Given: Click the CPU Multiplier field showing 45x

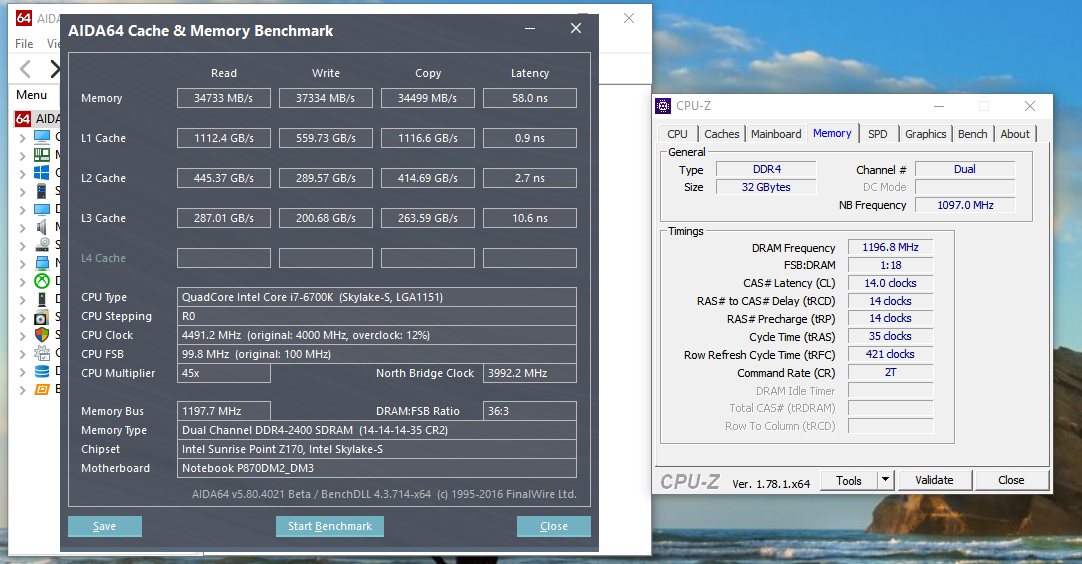Looking at the screenshot, I should tap(224, 373).
